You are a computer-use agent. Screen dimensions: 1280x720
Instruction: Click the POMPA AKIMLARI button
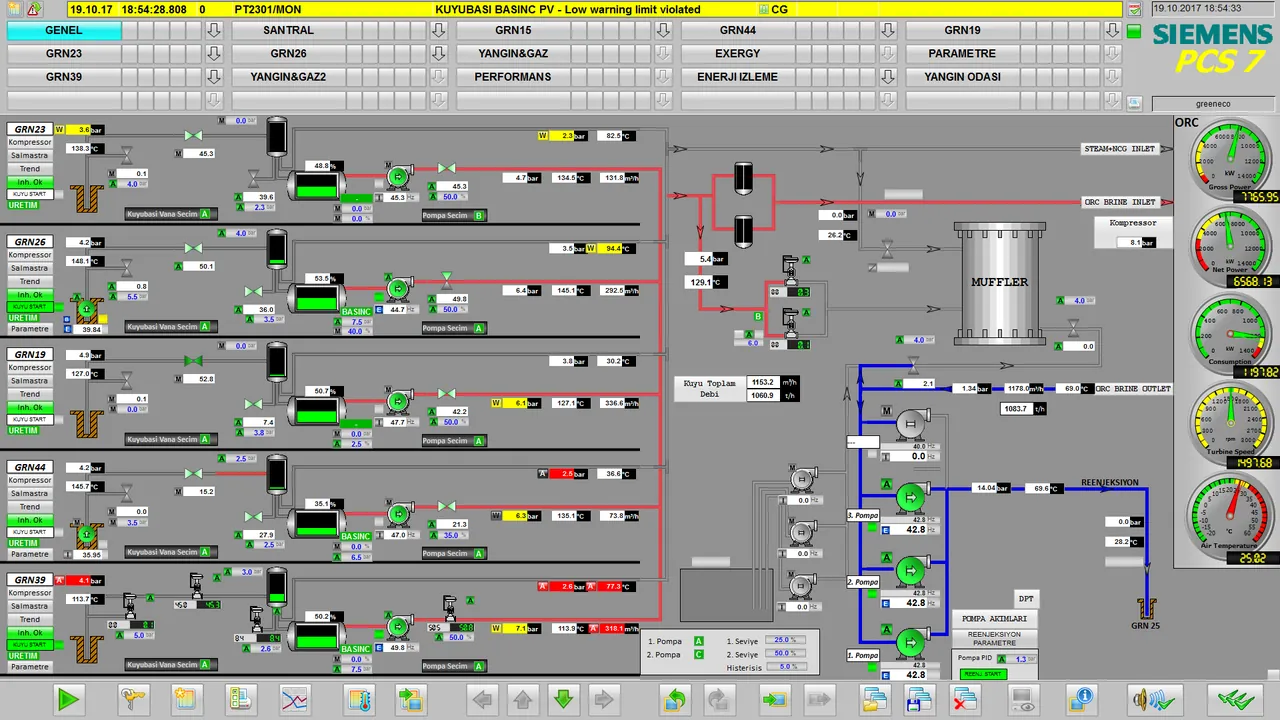click(x=994, y=619)
